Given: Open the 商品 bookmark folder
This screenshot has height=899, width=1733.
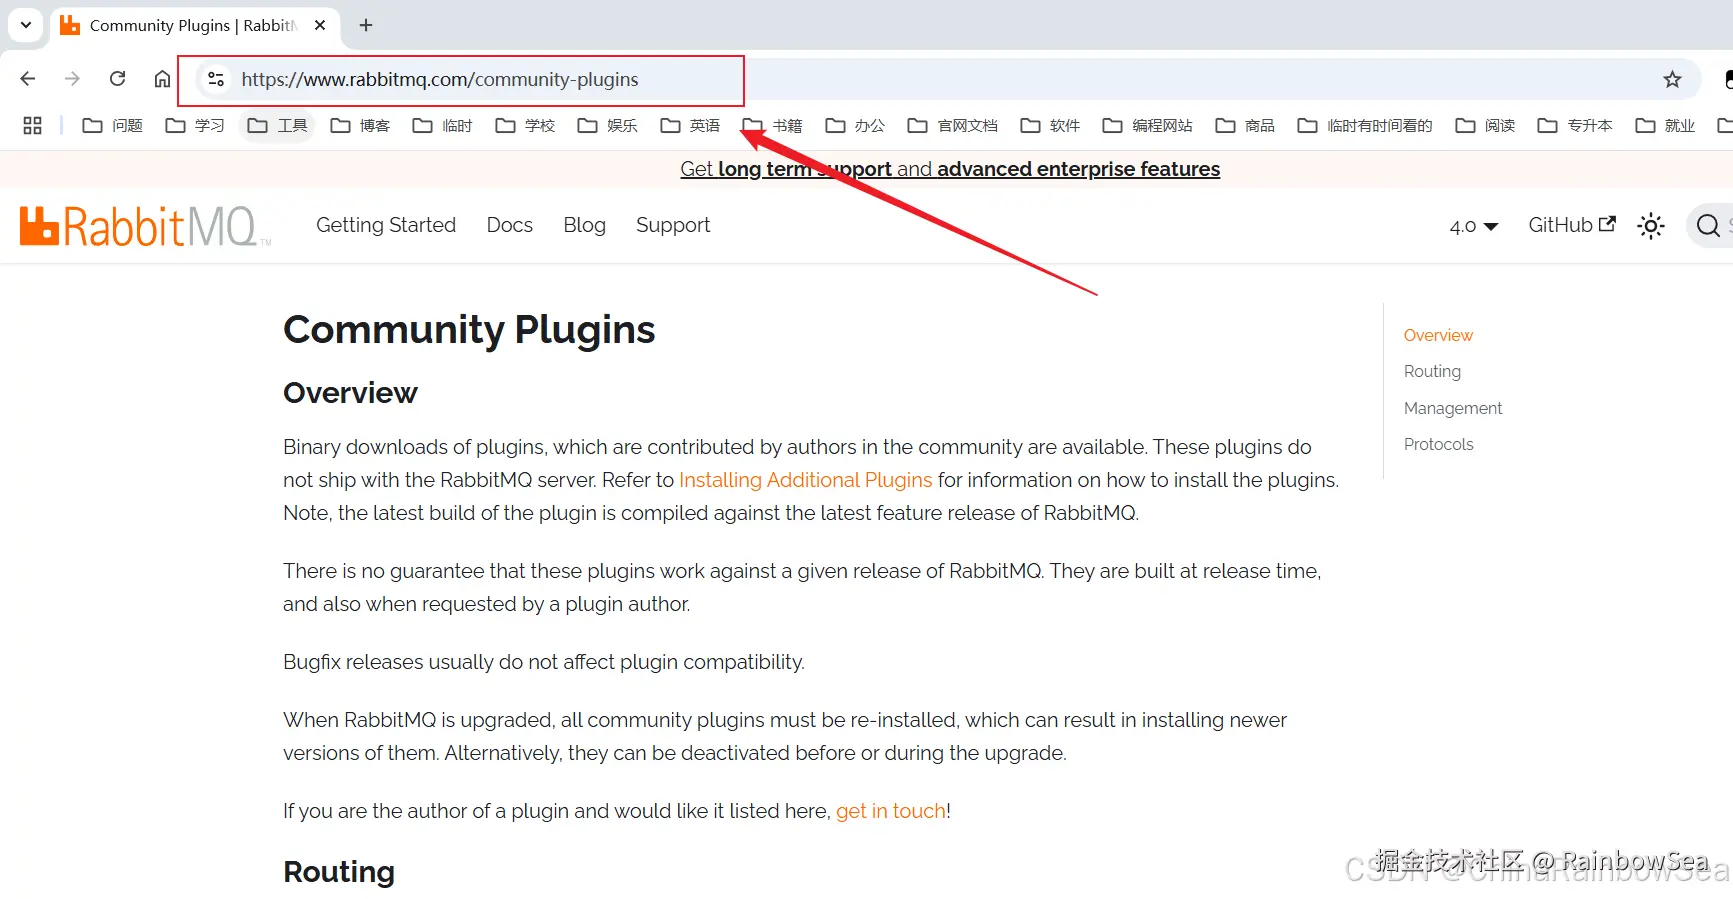Looking at the screenshot, I should [x=1246, y=125].
